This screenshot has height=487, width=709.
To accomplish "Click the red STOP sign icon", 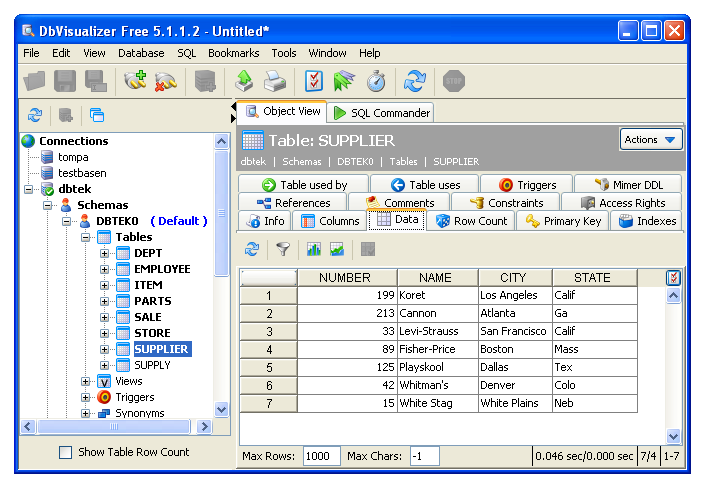I will point(454,81).
